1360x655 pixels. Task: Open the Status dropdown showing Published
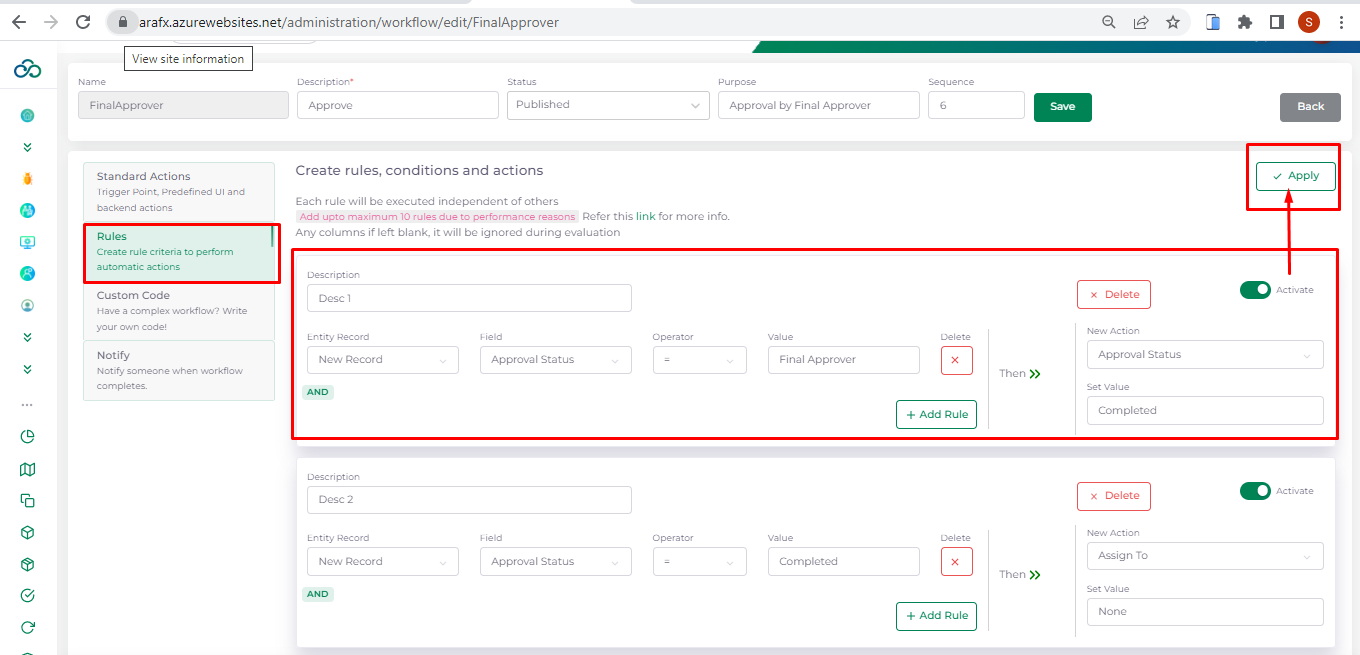(607, 105)
